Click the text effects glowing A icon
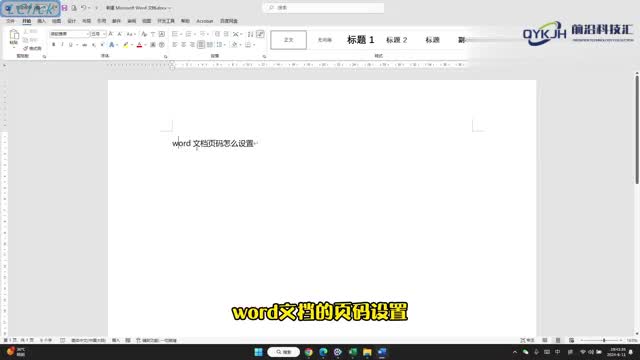Image resolution: width=640 pixels, height=360 pixels. [x=111, y=45]
